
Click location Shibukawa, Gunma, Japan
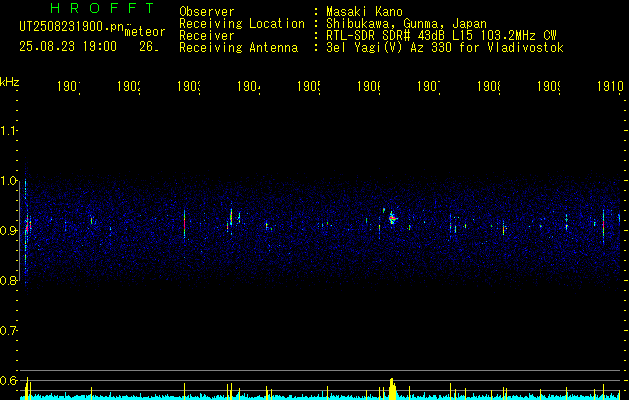(x=406, y=24)
